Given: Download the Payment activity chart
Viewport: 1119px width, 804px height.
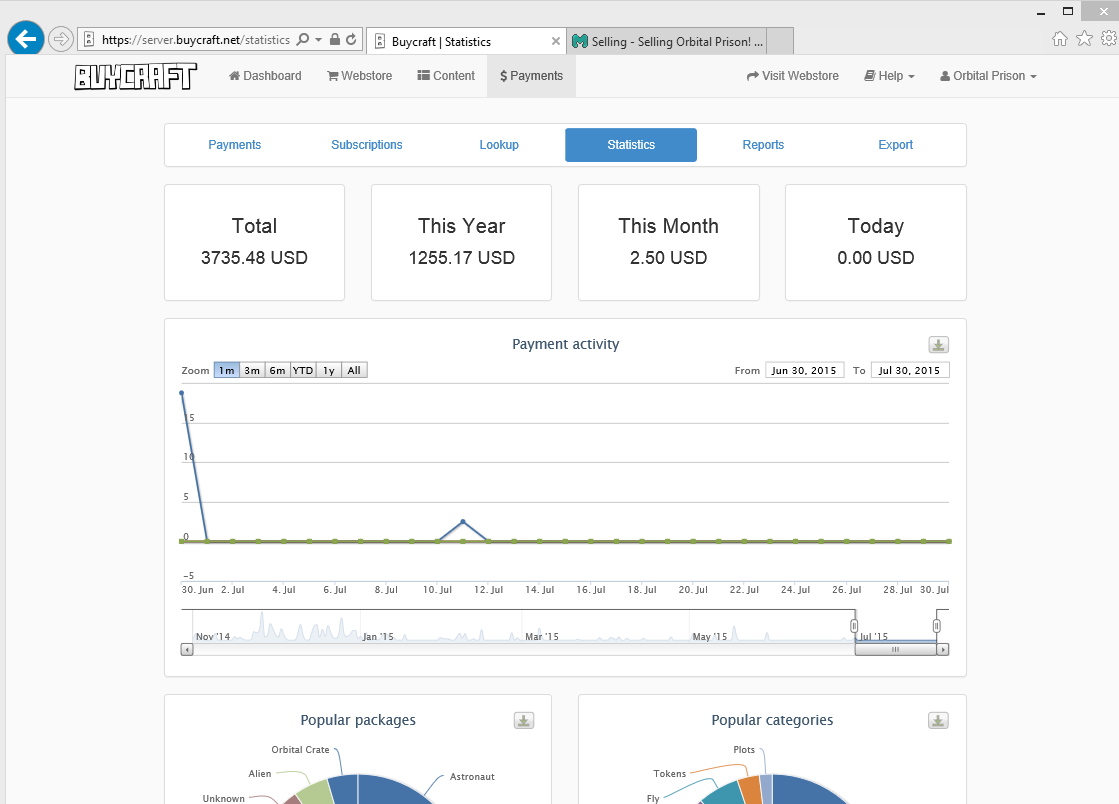Looking at the screenshot, I should click(x=938, y=345).
